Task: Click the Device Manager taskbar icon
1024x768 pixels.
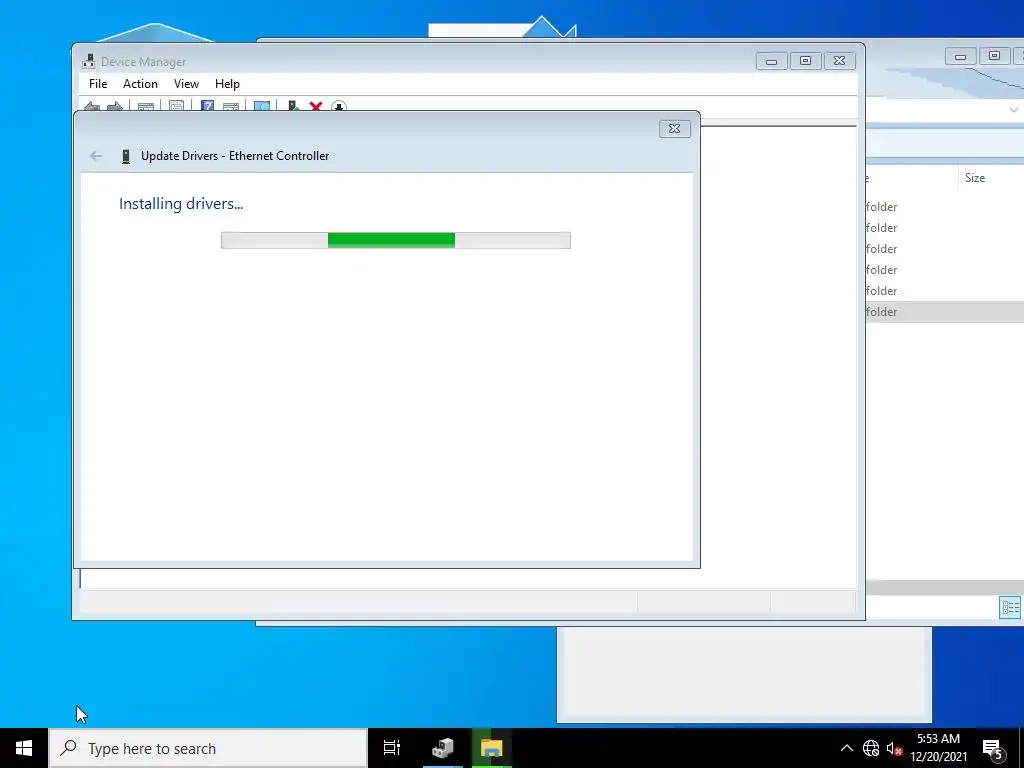Action: coord(443,748)
